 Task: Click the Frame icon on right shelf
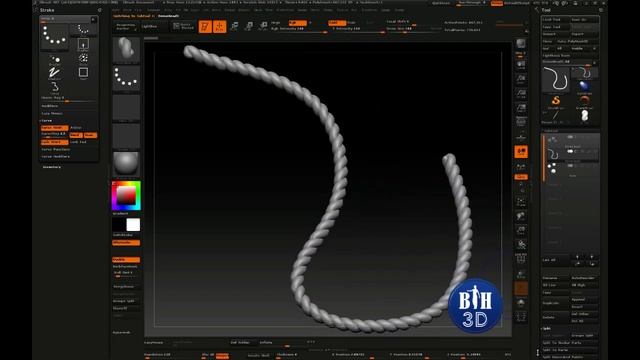(x=521, y=202)
